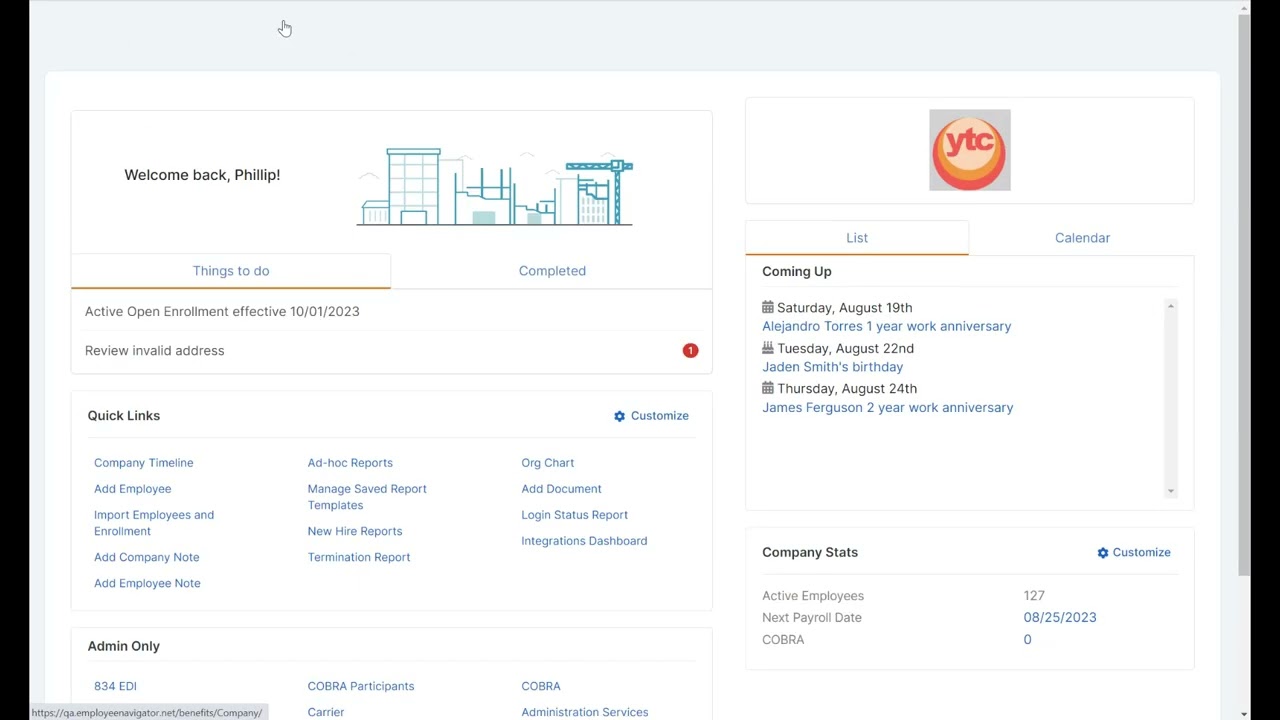Customize the Company Stats panel
Image resolution: width=1280 pixels, height=720 pixels.
[1134, 553]
